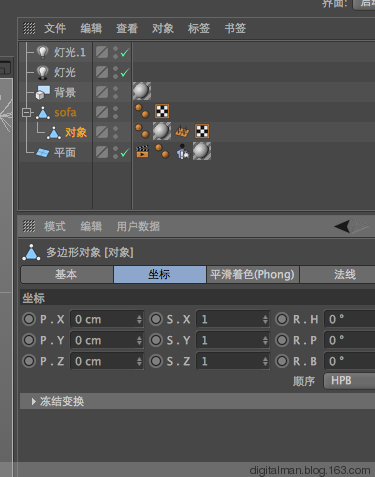This screenshot has height=477, width=375.
Task: Click the orange basket tag on 对象 row
Action: 182,131
